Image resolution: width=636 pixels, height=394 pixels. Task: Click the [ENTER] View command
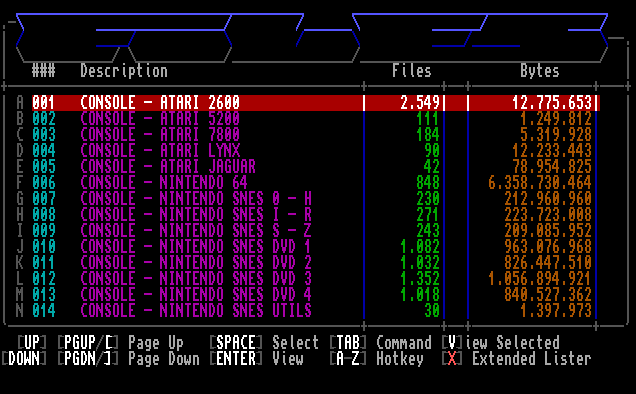click(x=256, y=359)
